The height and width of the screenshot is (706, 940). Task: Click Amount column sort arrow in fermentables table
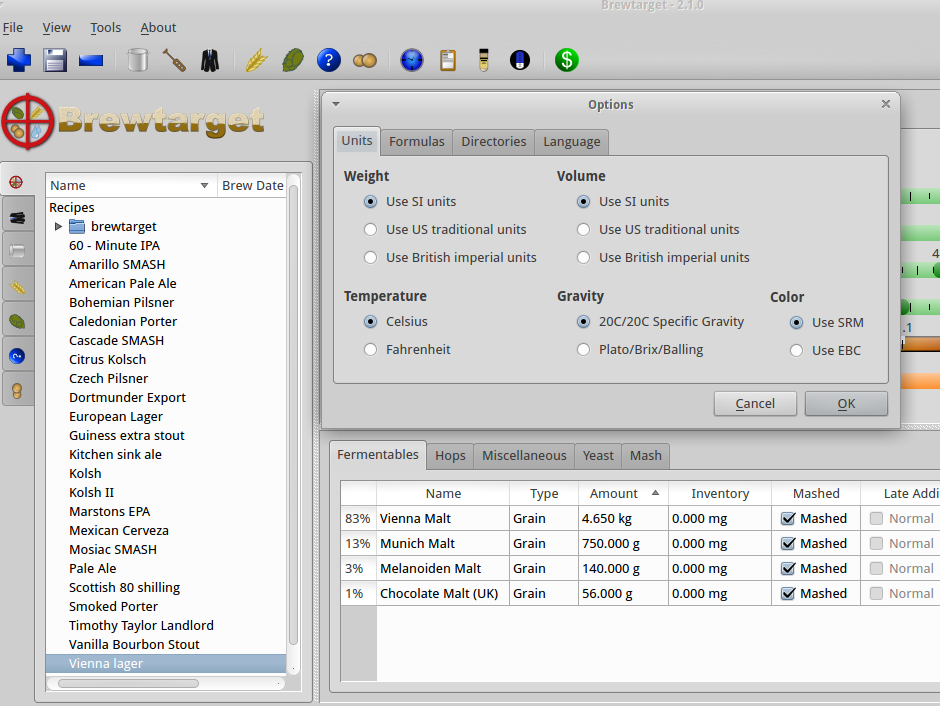point(655,493)
